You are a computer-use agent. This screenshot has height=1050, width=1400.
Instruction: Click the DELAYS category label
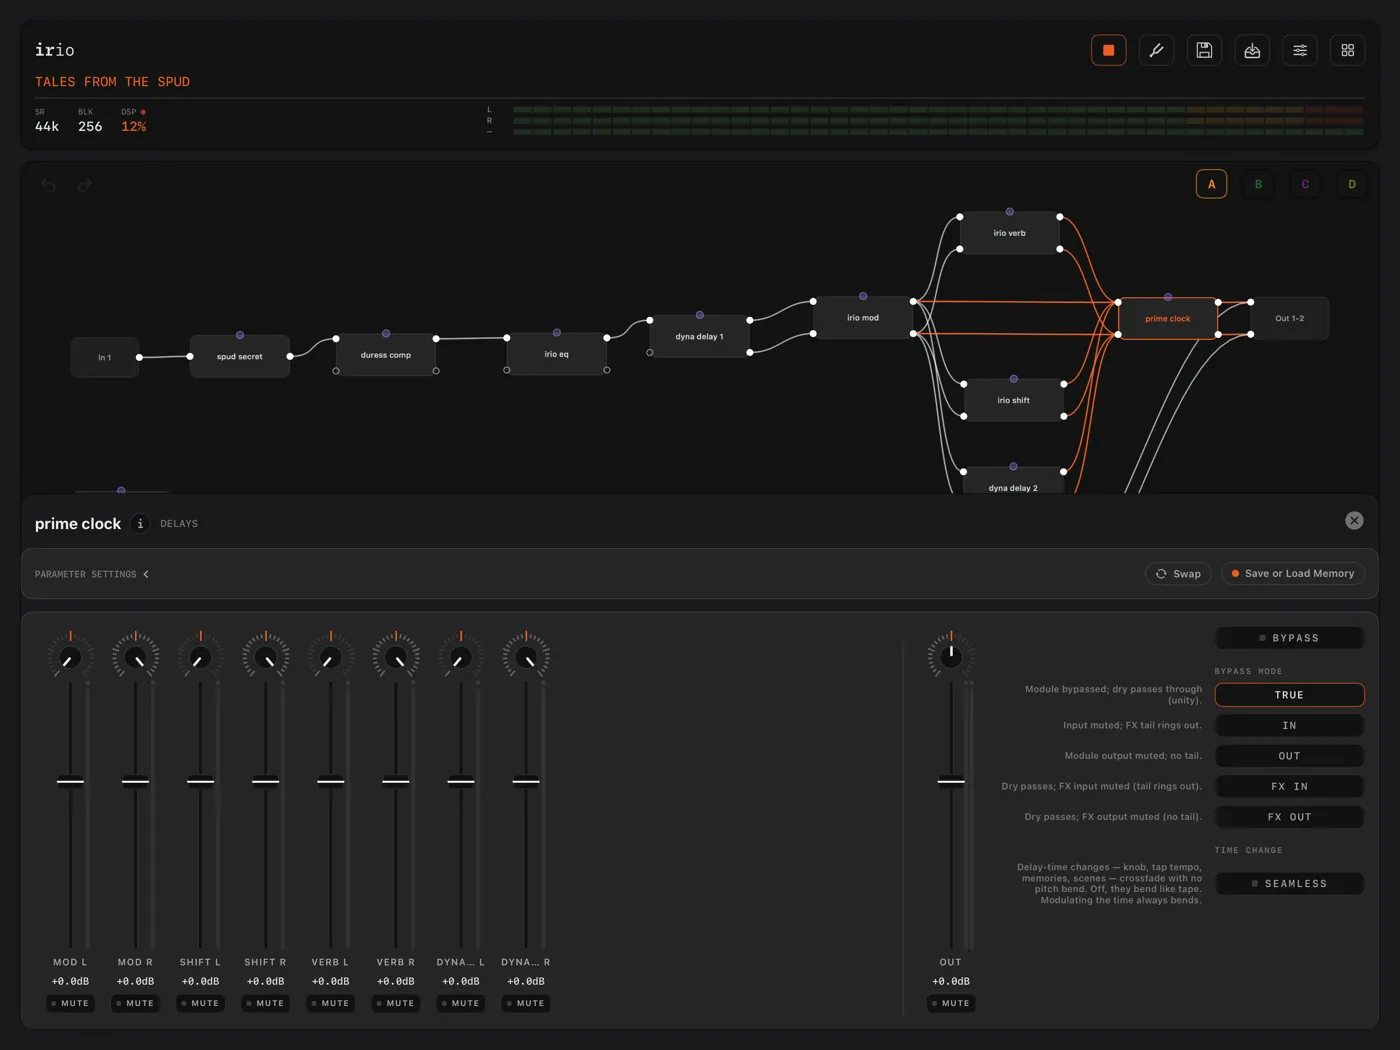179,524
